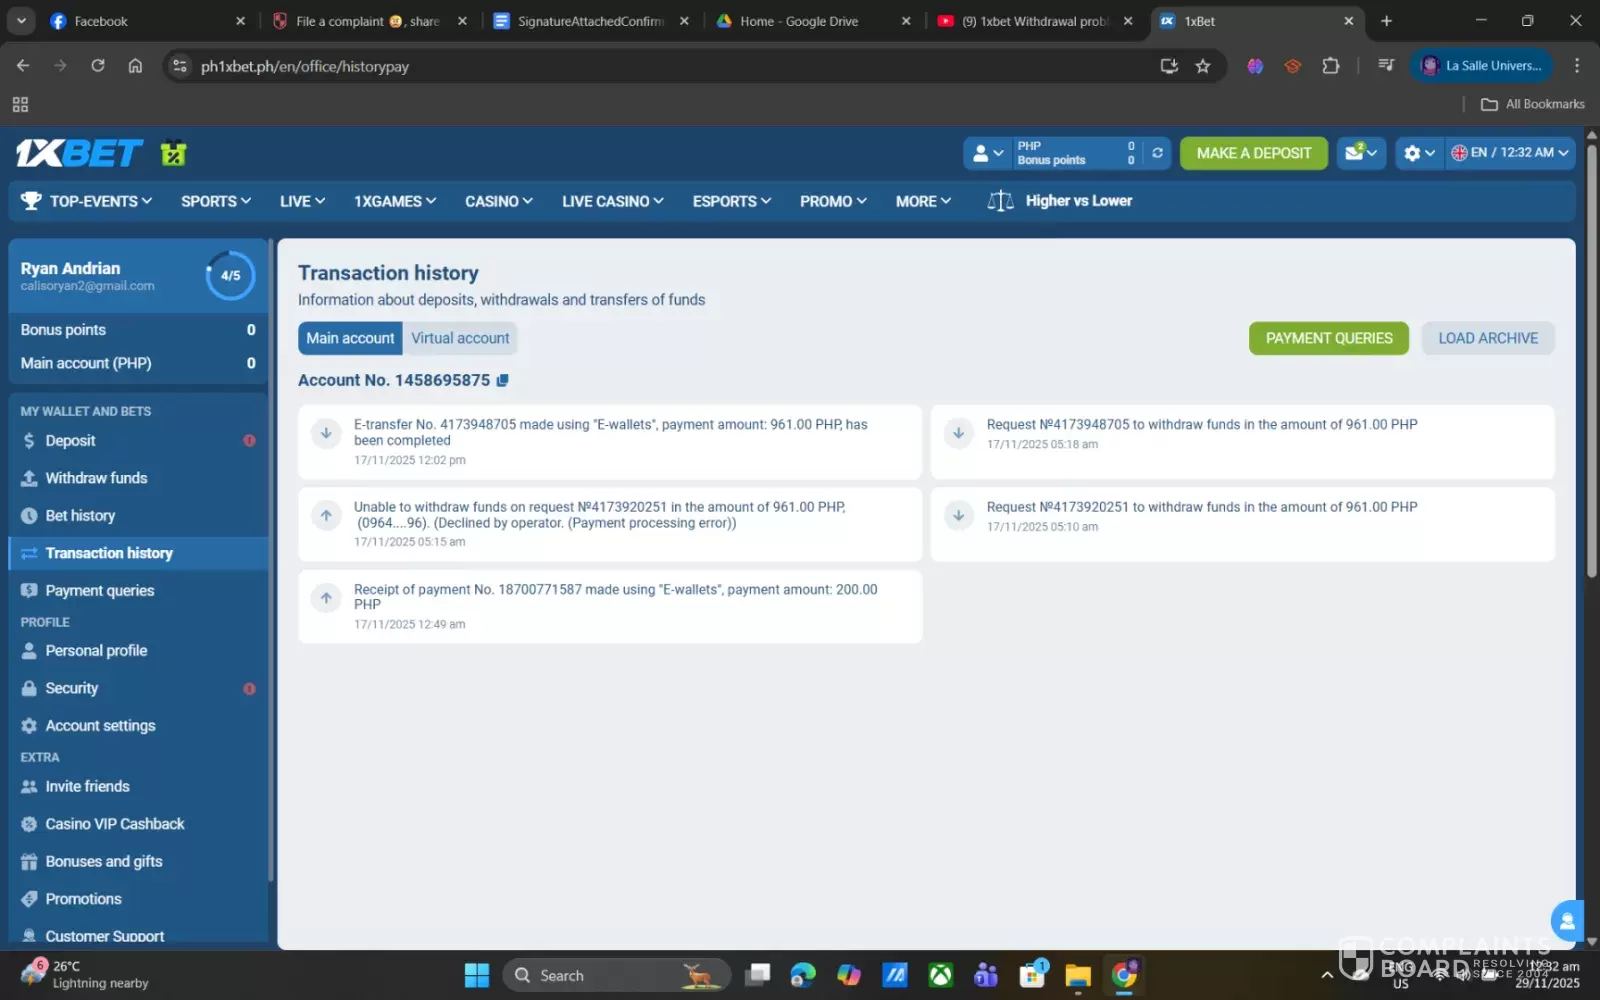Viewport: 1600px width, 1000px height.
Task: Bookmark this page with the star icon
Action: (x=1203, y=66)
